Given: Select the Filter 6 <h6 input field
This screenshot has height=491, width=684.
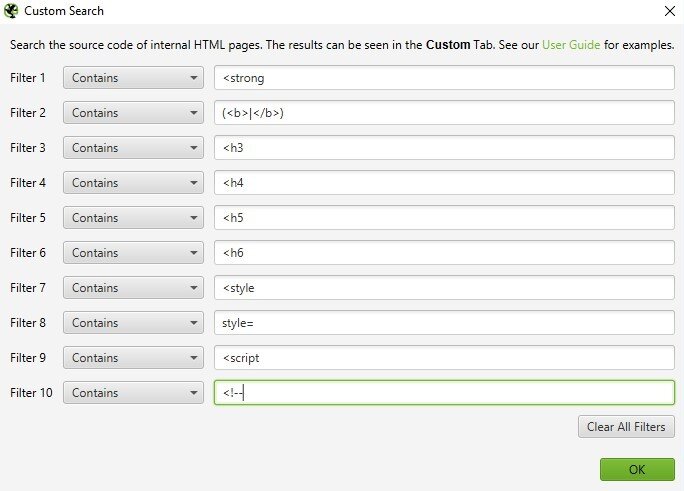Looking at the screenshot, I should 444,252.
